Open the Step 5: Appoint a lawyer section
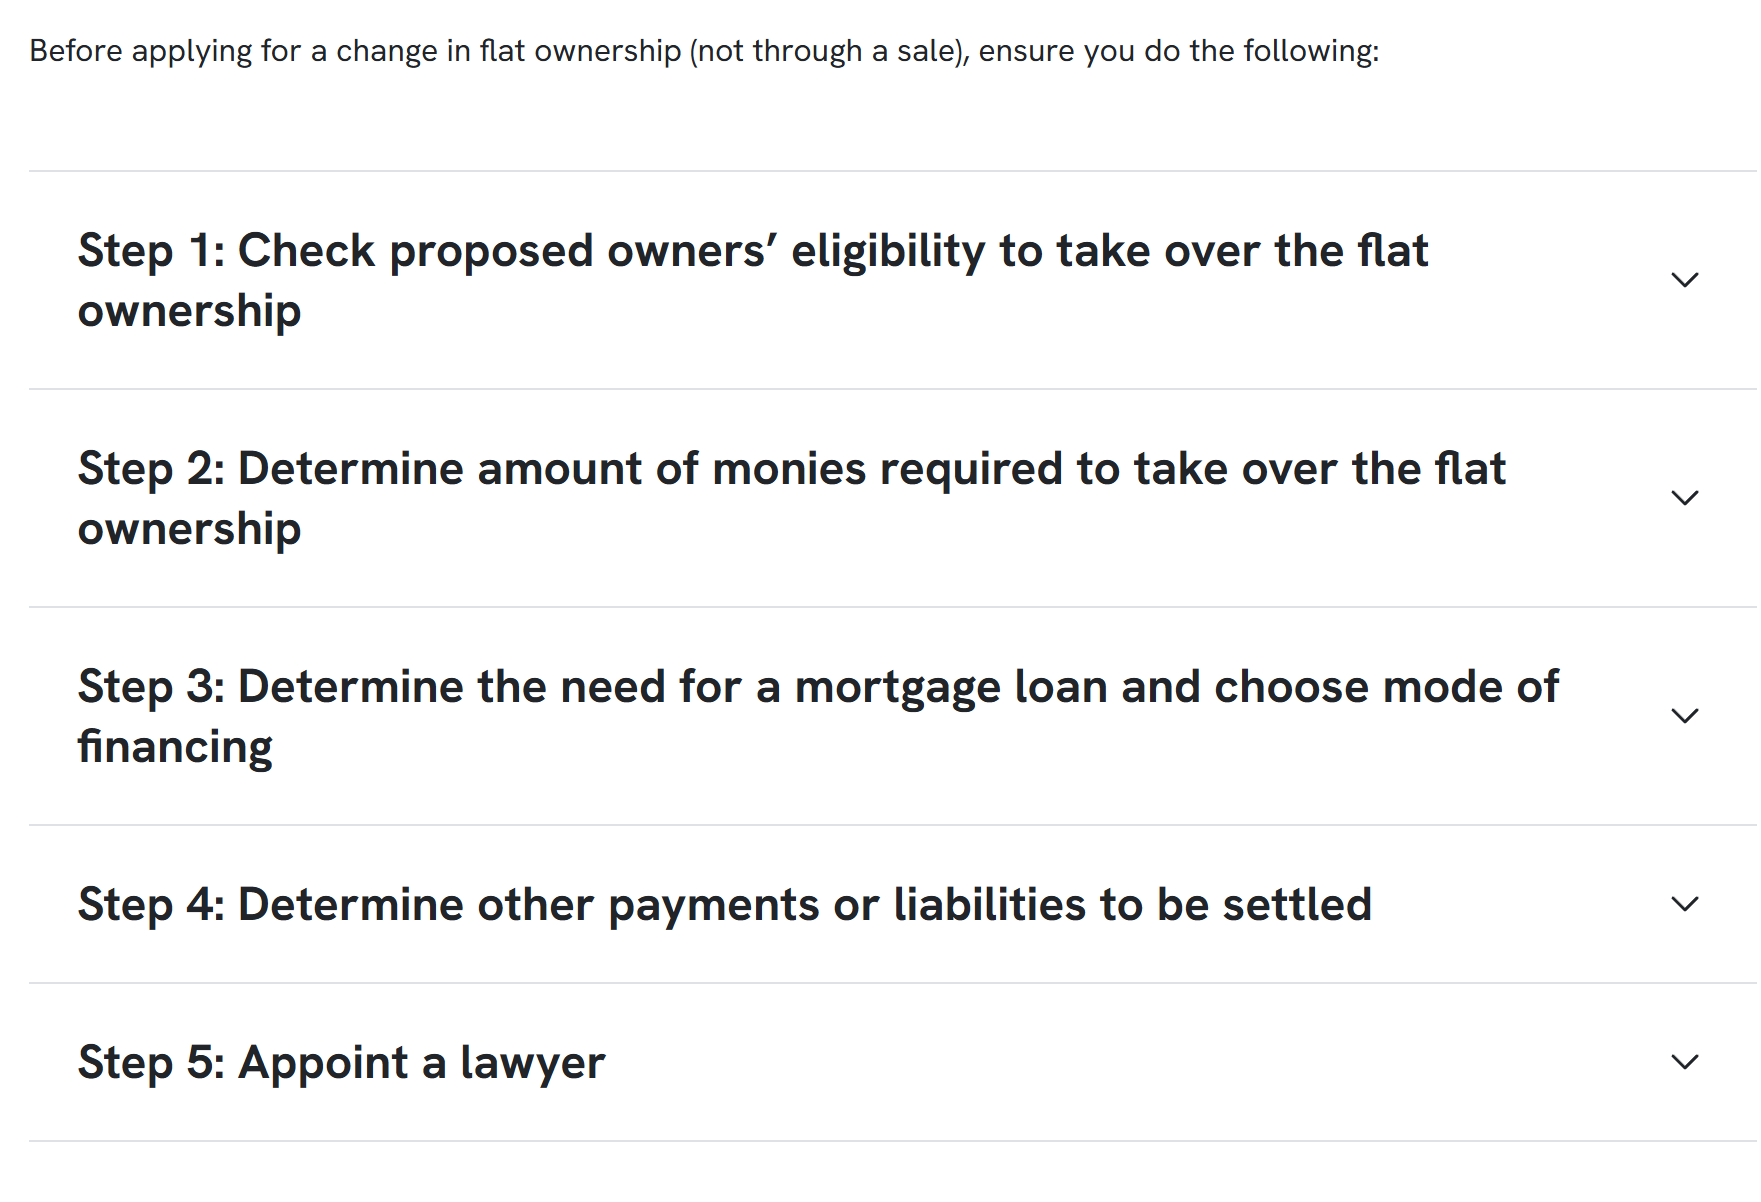 (x=893, y=1062)
